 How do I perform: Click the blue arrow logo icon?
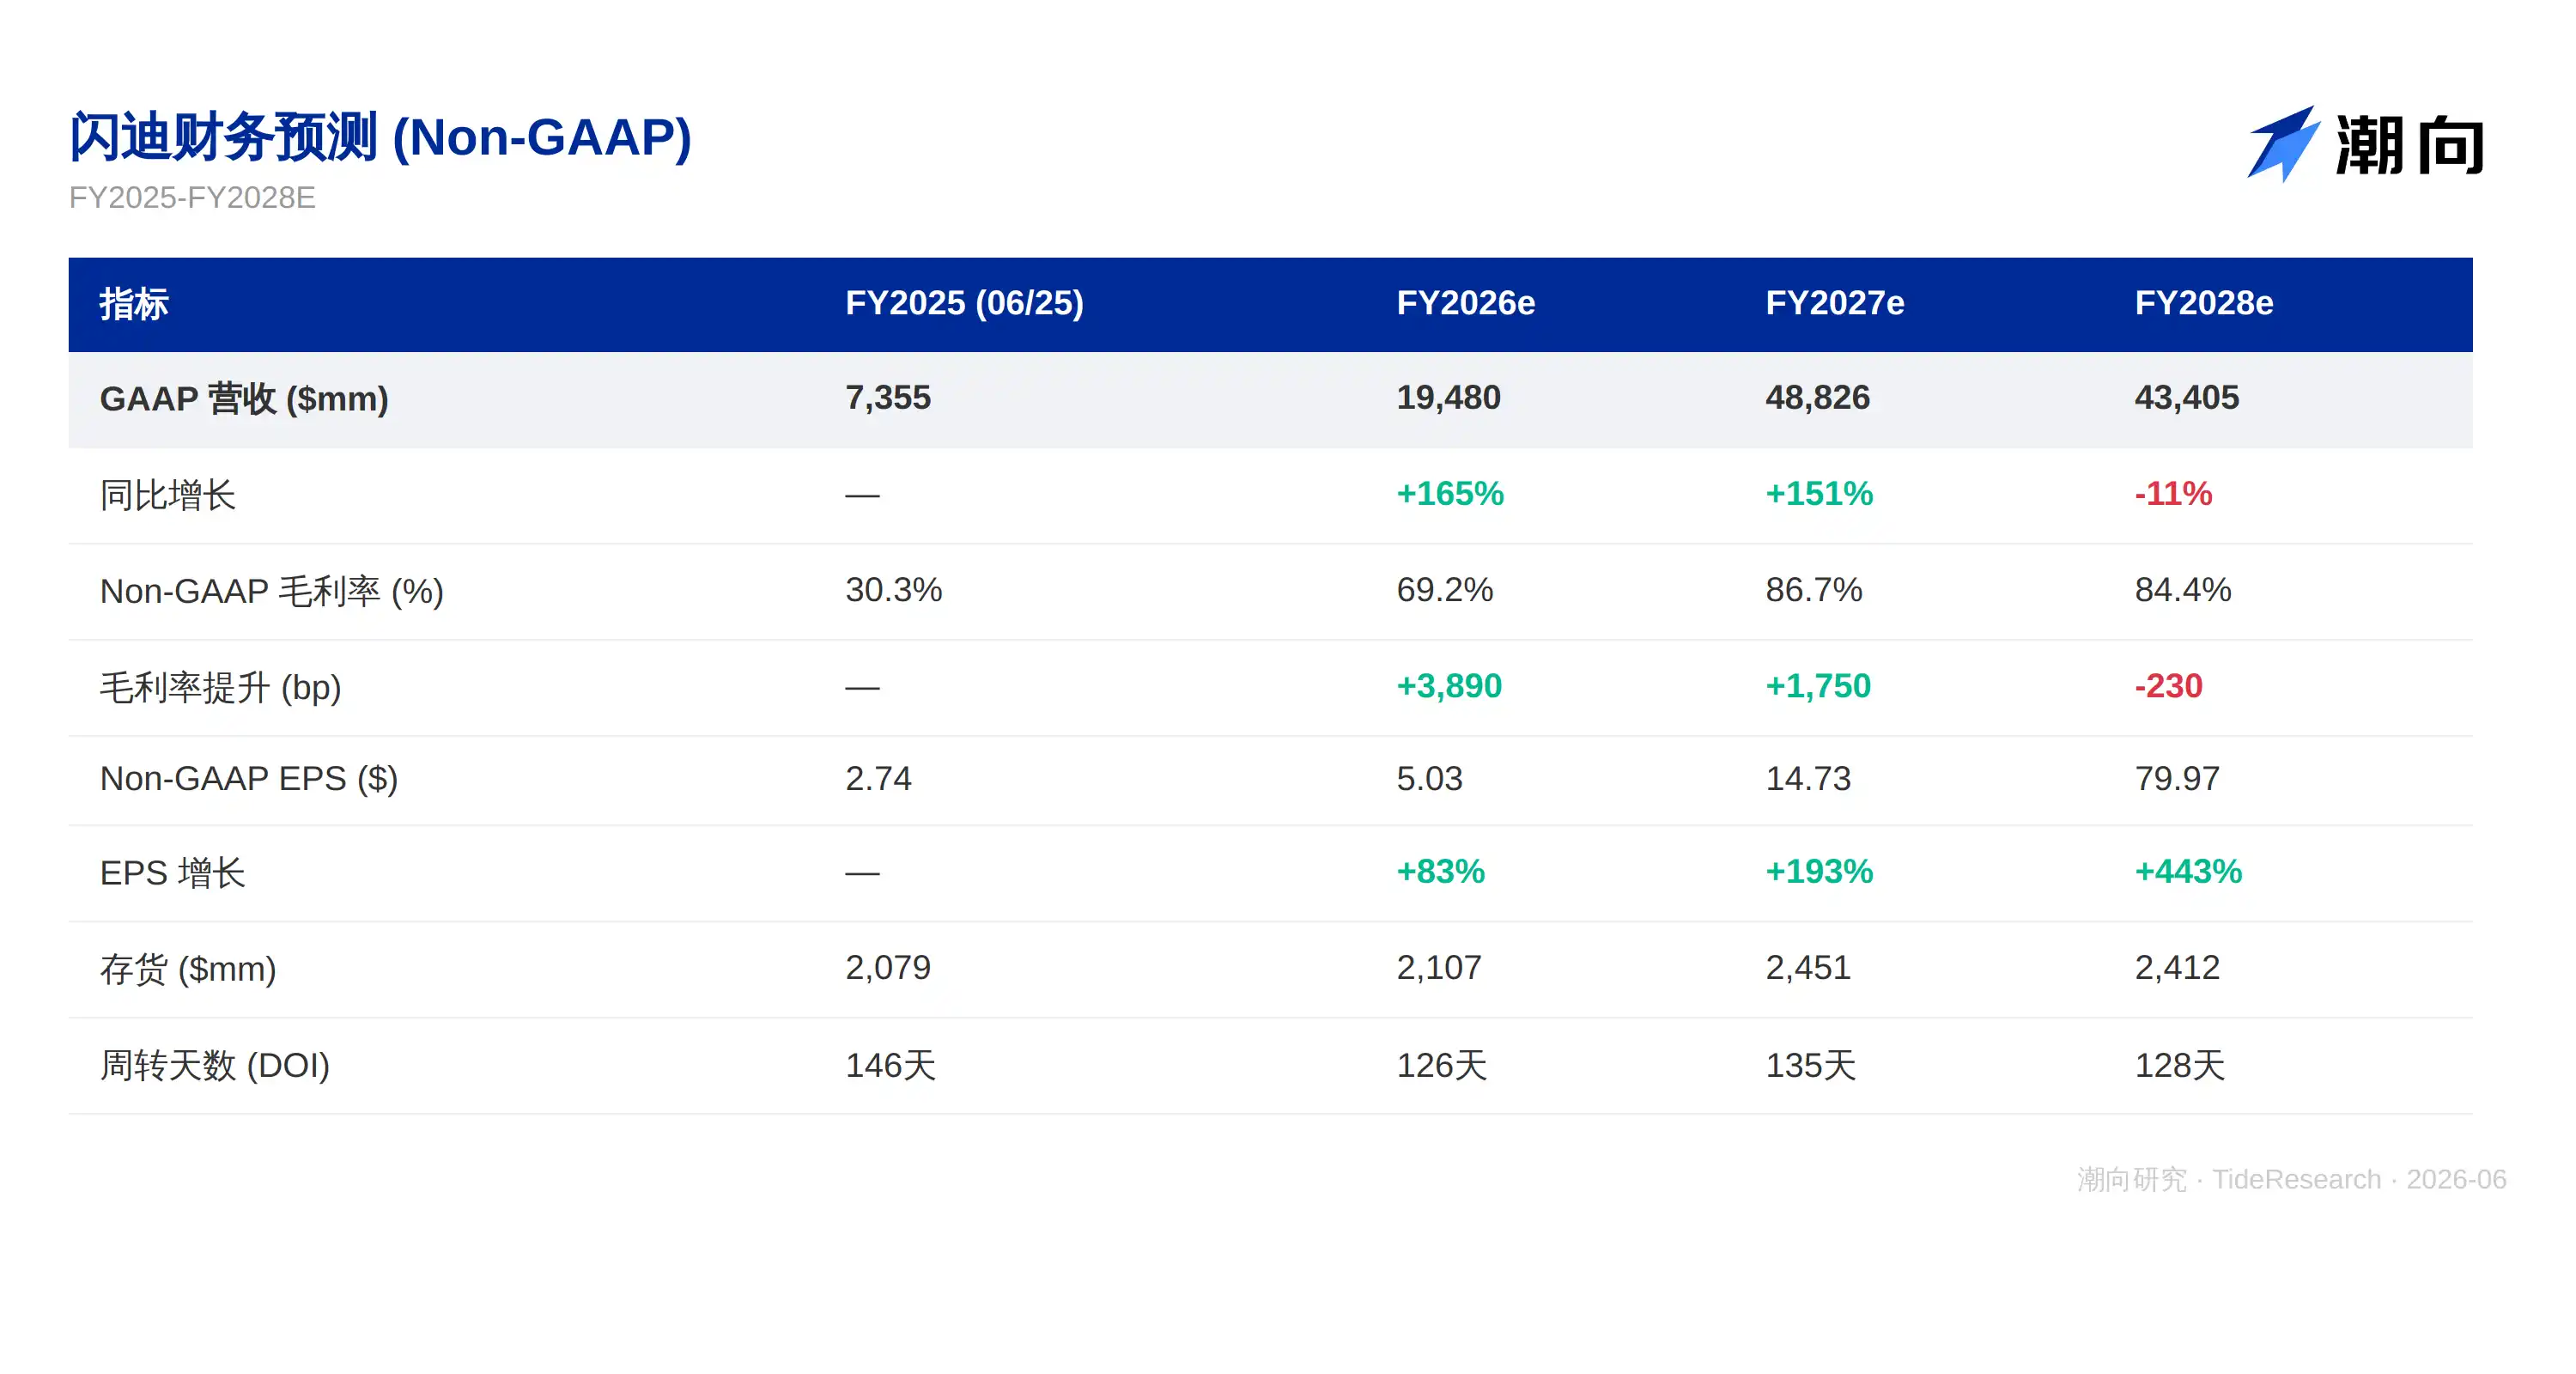[2283, 144]
